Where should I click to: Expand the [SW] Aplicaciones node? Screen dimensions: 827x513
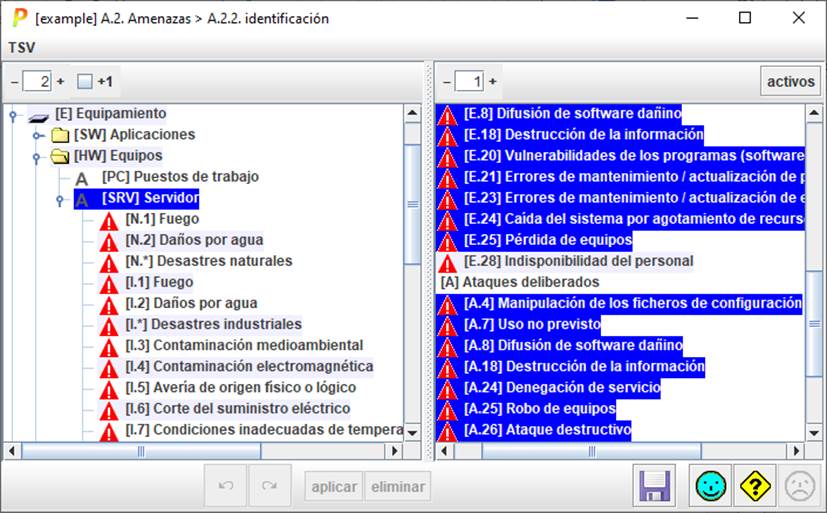coord(38,135)
